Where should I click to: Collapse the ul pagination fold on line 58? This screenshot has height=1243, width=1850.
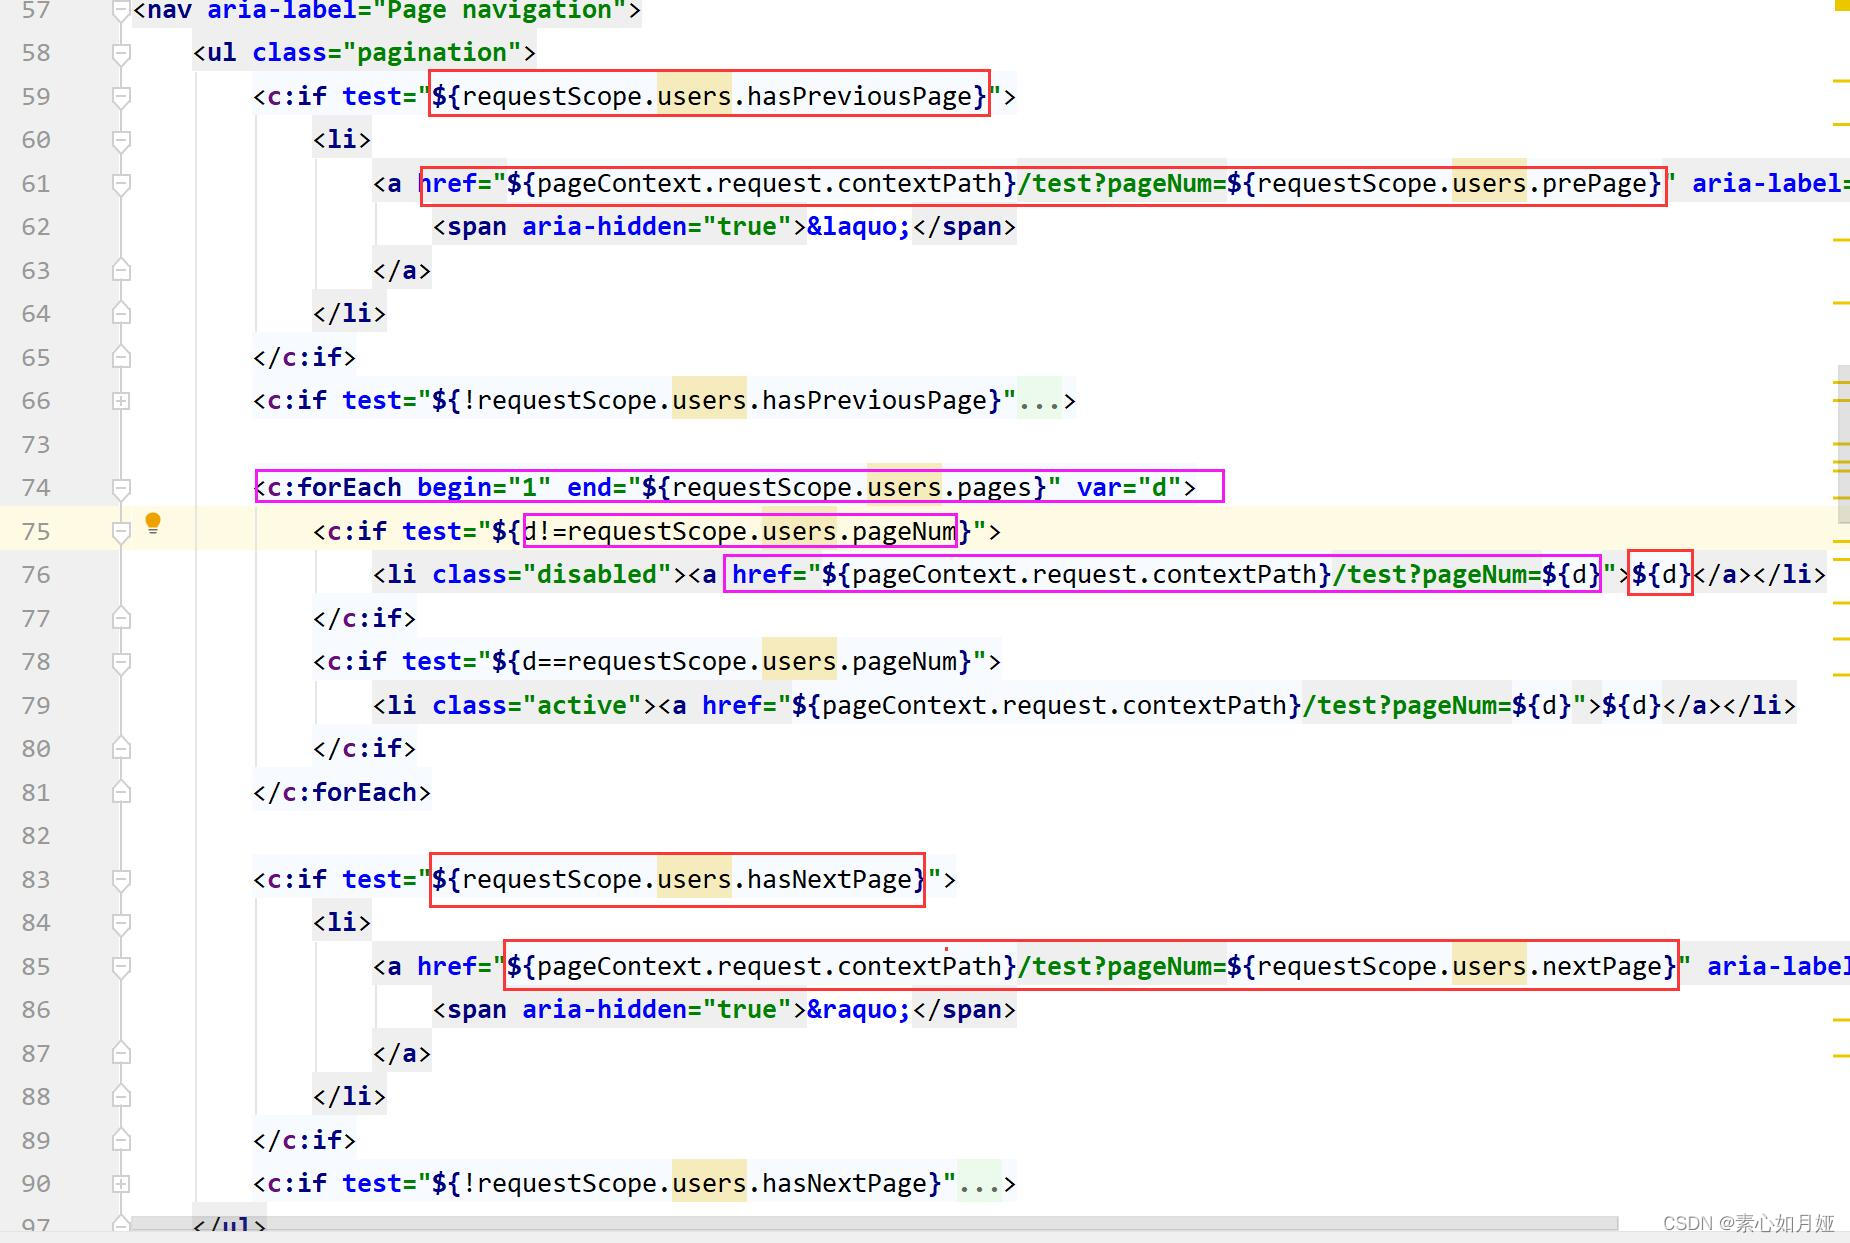121,53
